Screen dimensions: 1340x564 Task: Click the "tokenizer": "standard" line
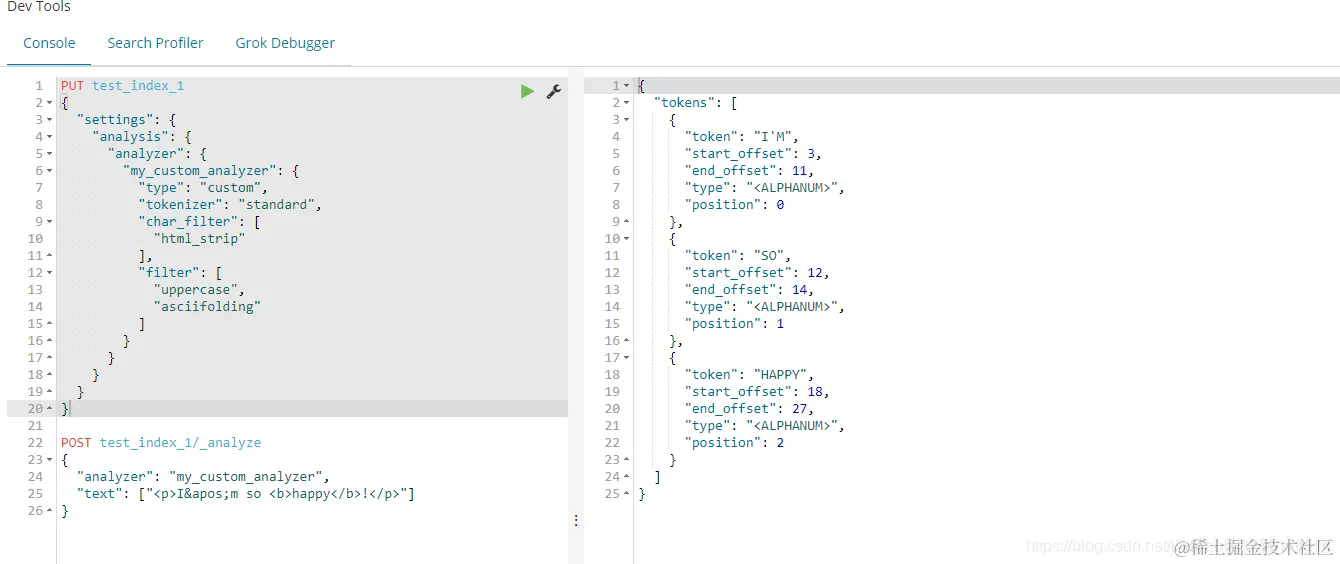point(231,205)
